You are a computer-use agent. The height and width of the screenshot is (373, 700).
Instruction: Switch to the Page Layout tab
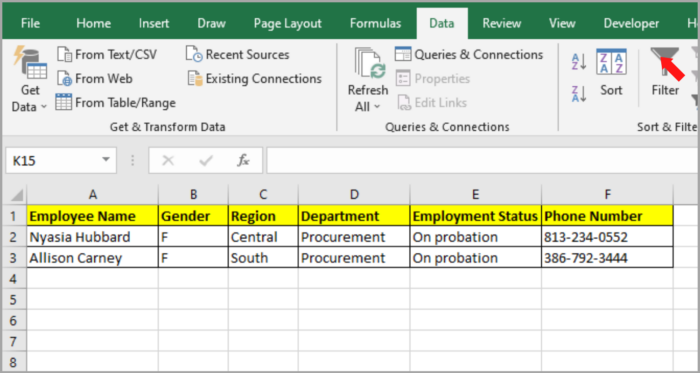[288, 23]
